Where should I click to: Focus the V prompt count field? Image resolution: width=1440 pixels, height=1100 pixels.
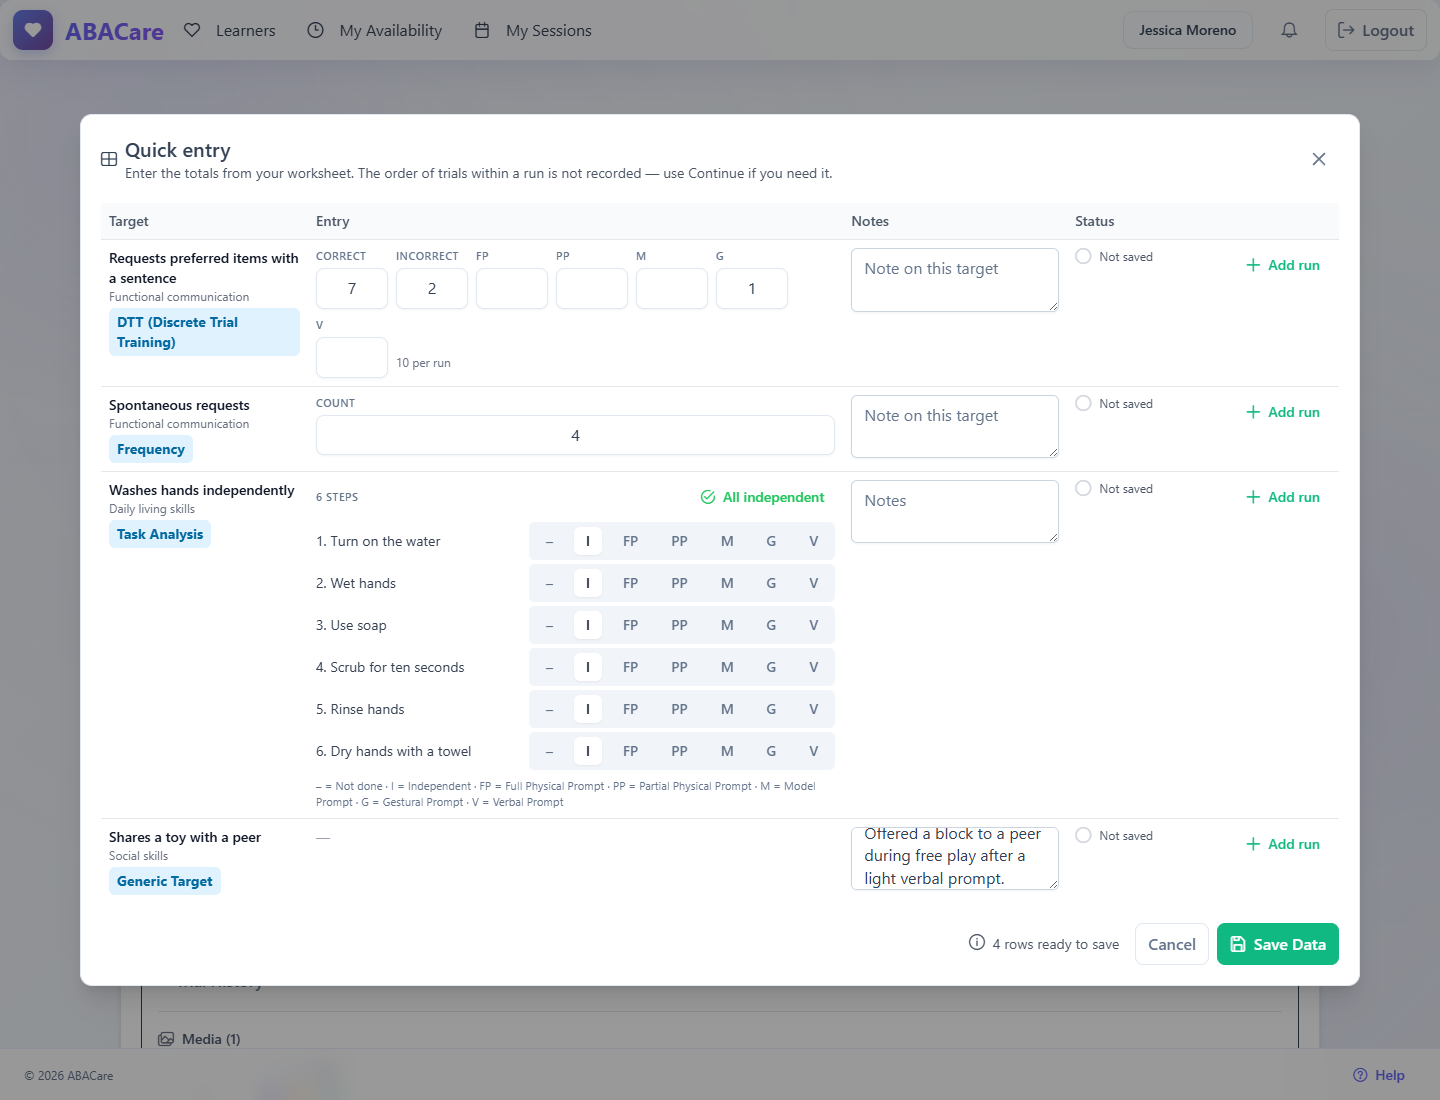352,357
